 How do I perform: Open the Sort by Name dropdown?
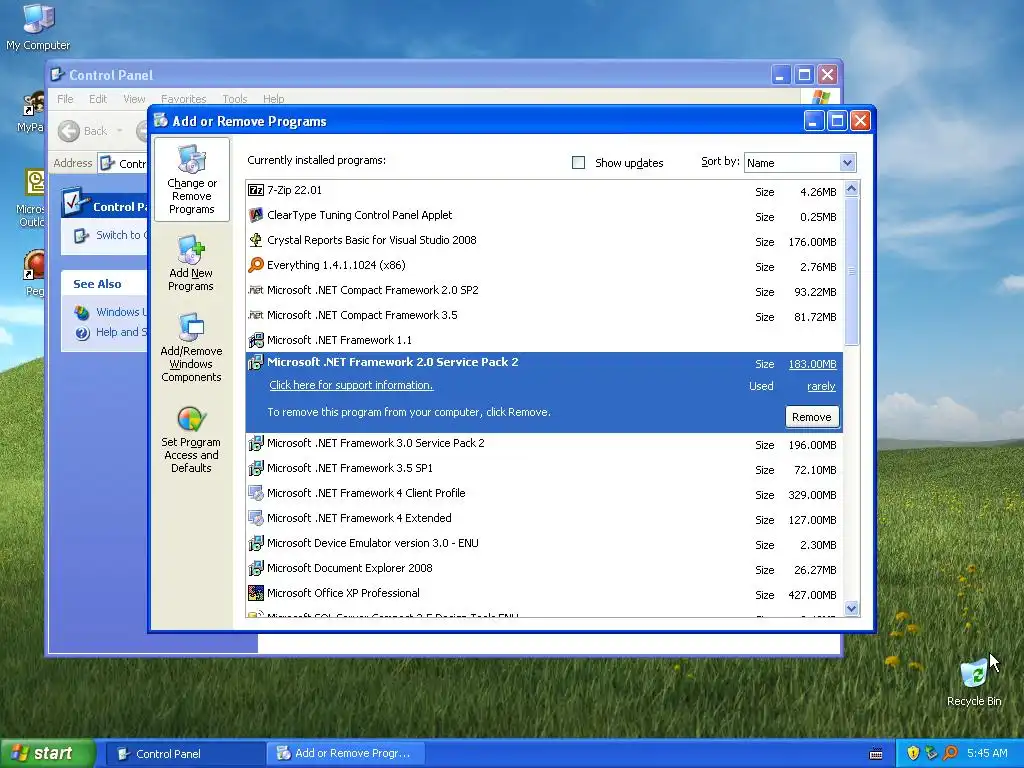pyautogui.click(x=800, y=163)
